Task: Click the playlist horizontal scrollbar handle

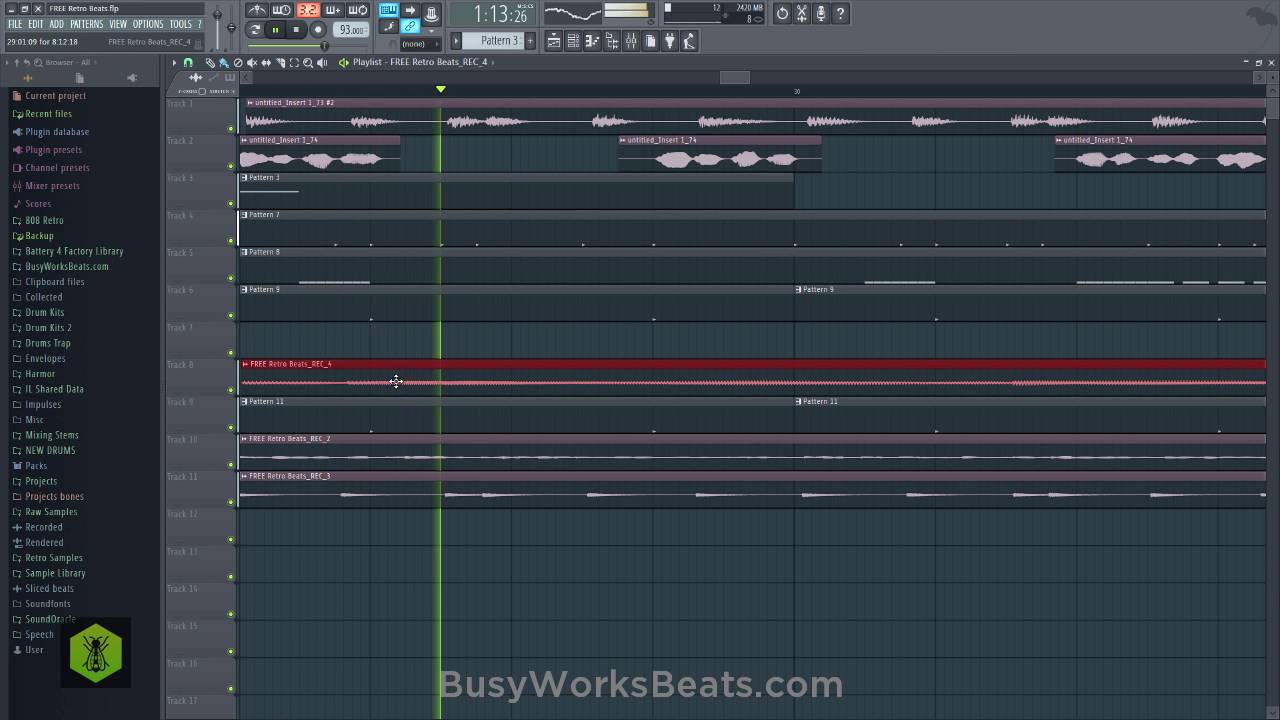Action: [735, 78]
